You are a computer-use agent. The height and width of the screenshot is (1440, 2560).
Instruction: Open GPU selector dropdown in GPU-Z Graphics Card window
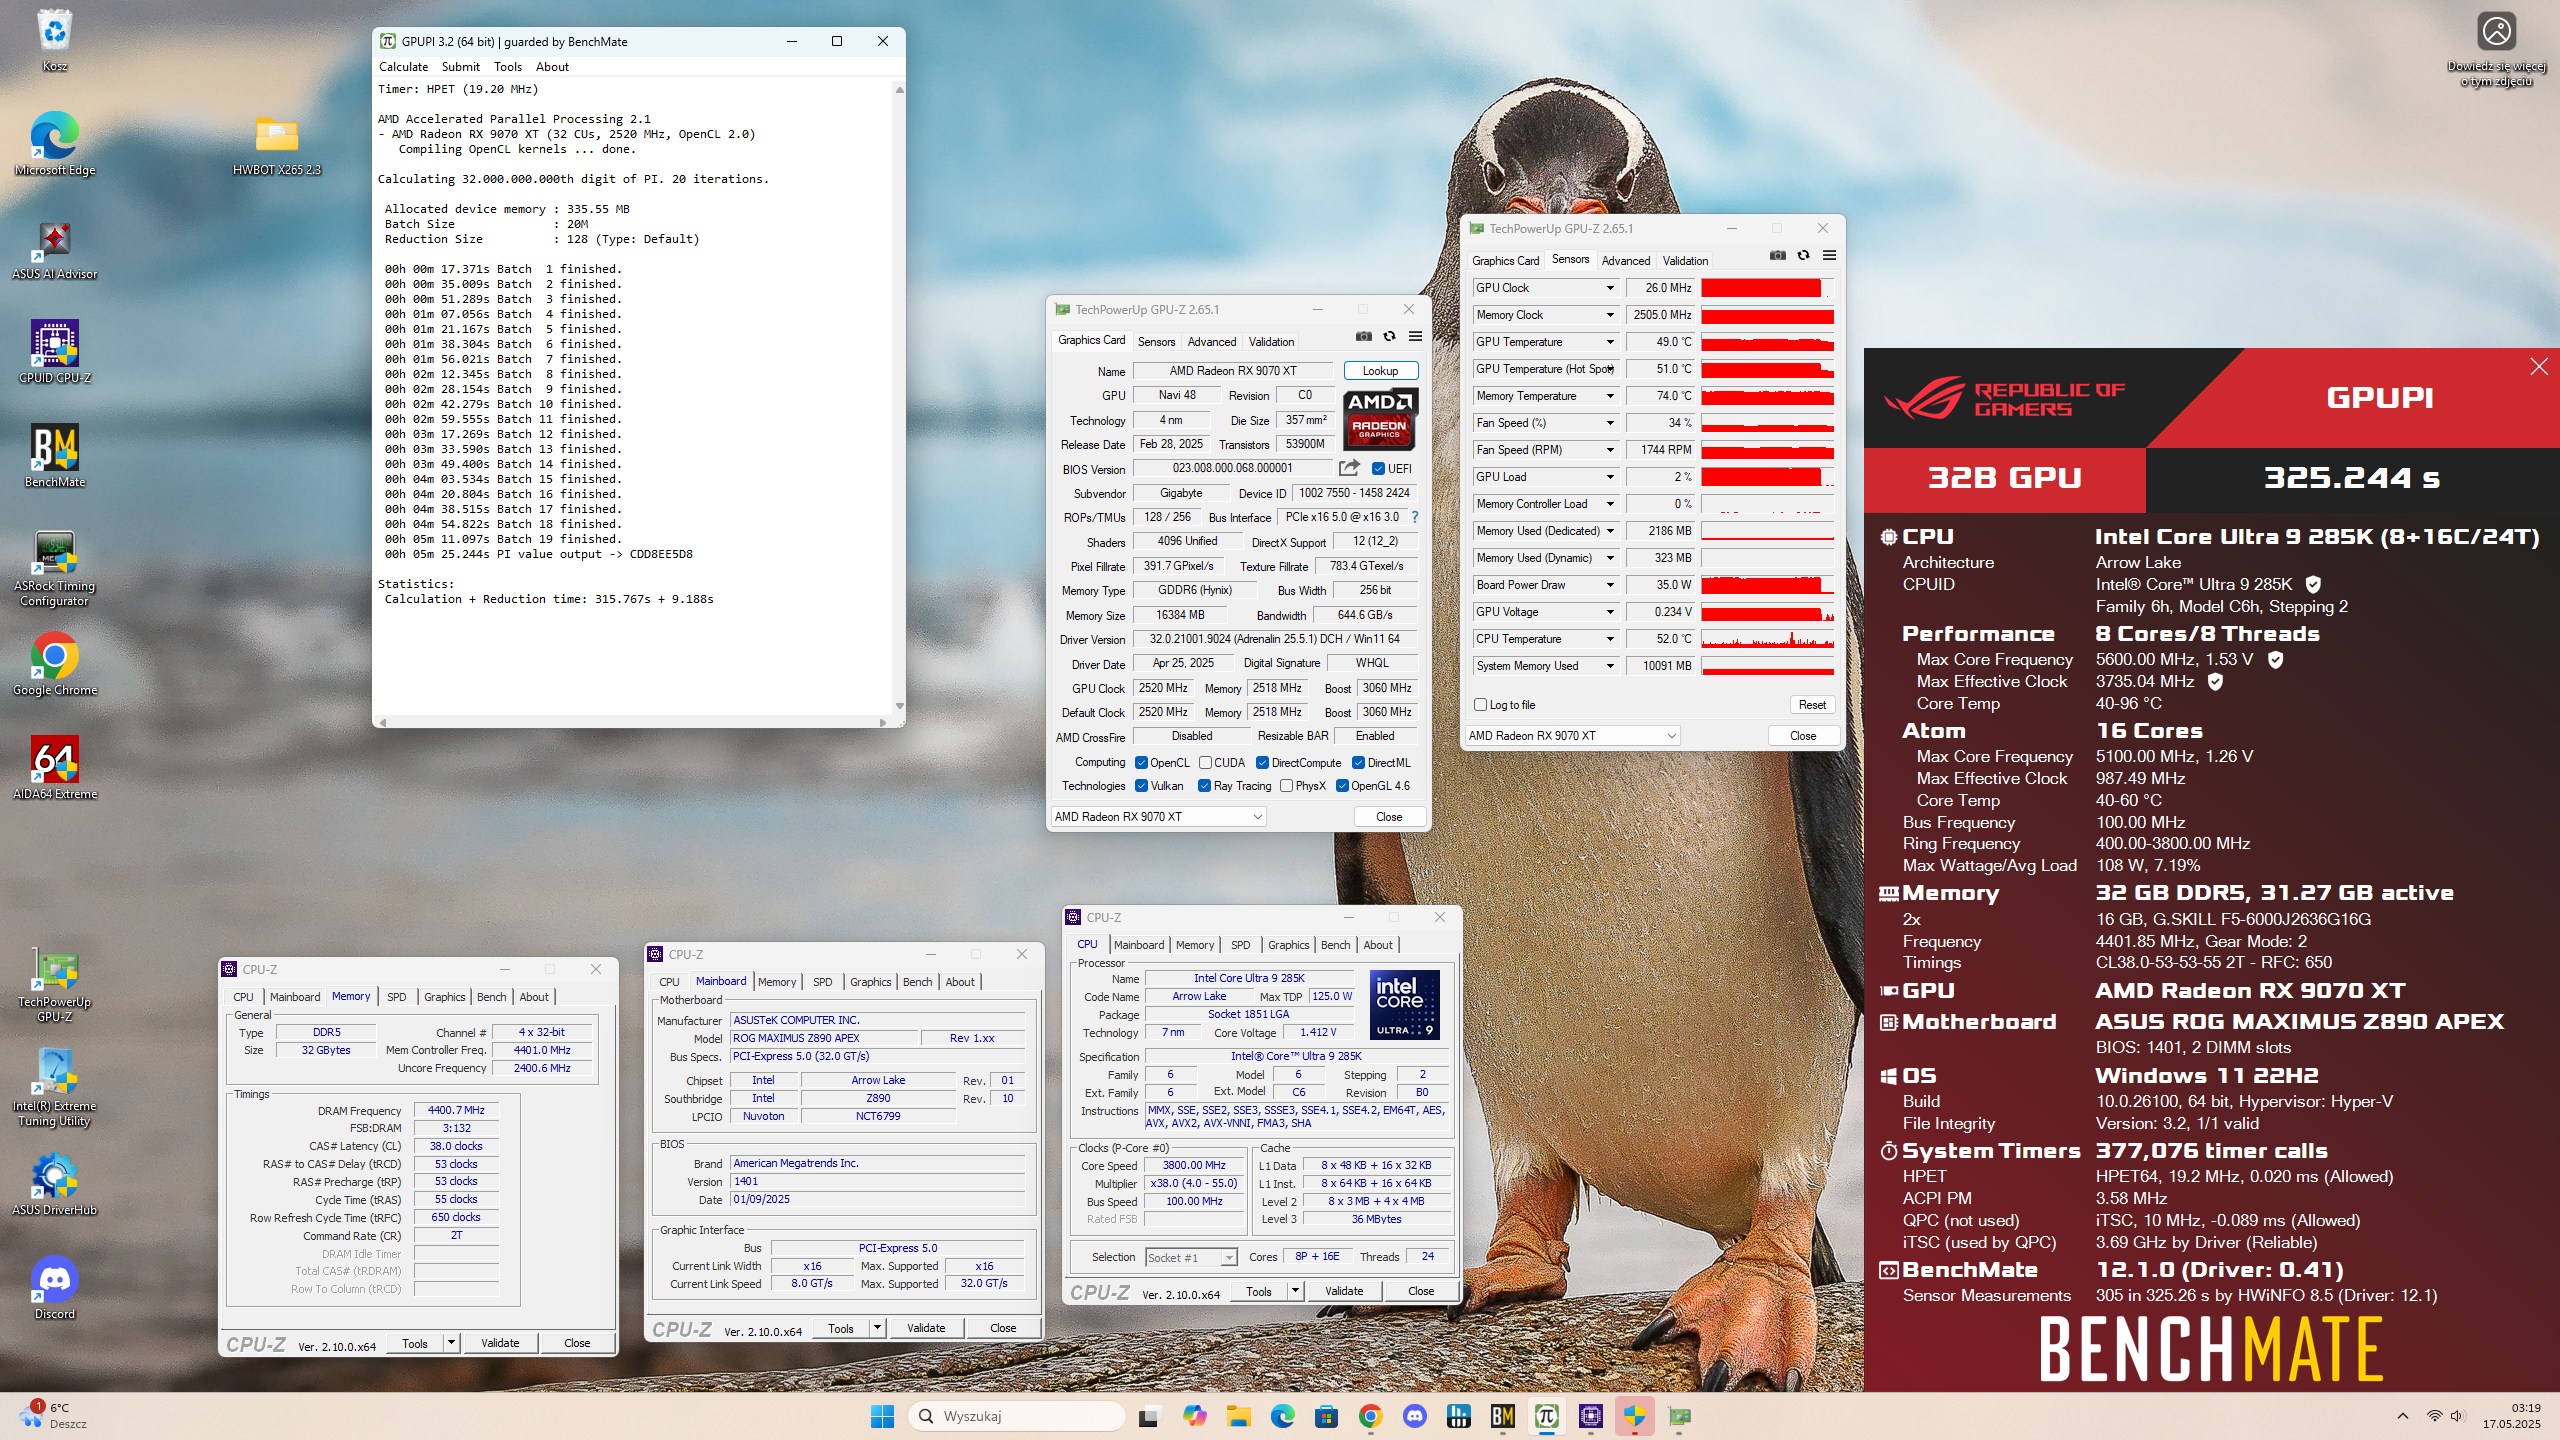coord(1158,817)
